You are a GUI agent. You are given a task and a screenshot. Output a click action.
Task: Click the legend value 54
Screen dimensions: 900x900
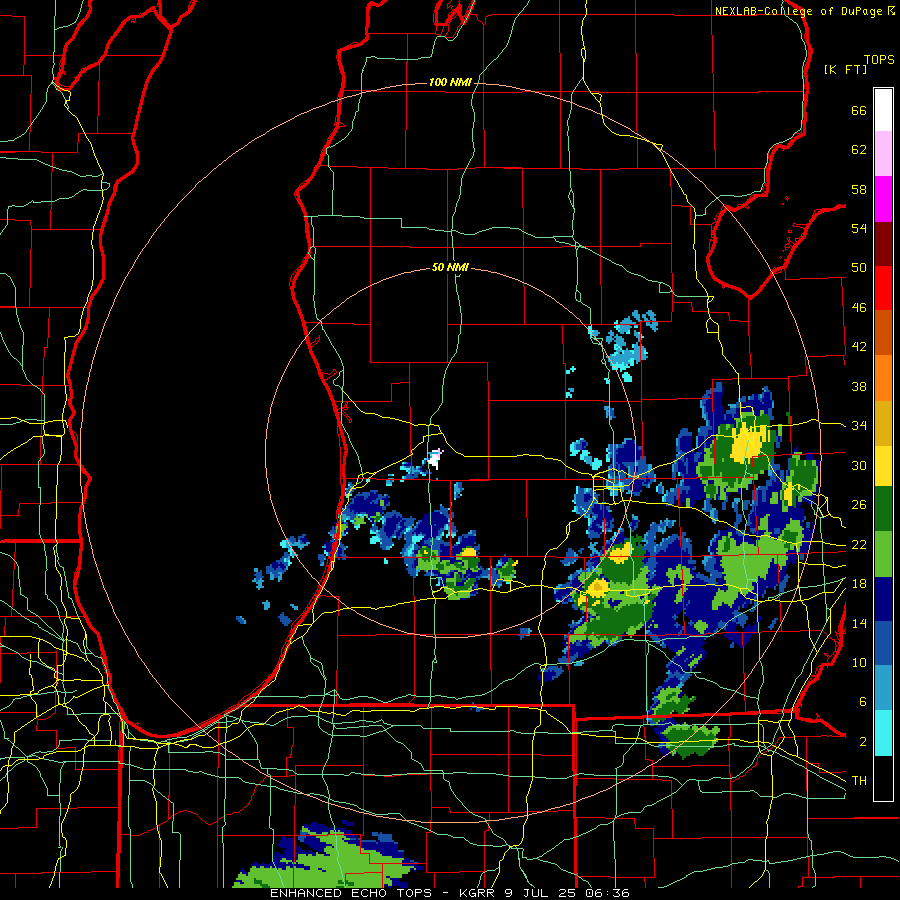(x=859, y=228)
